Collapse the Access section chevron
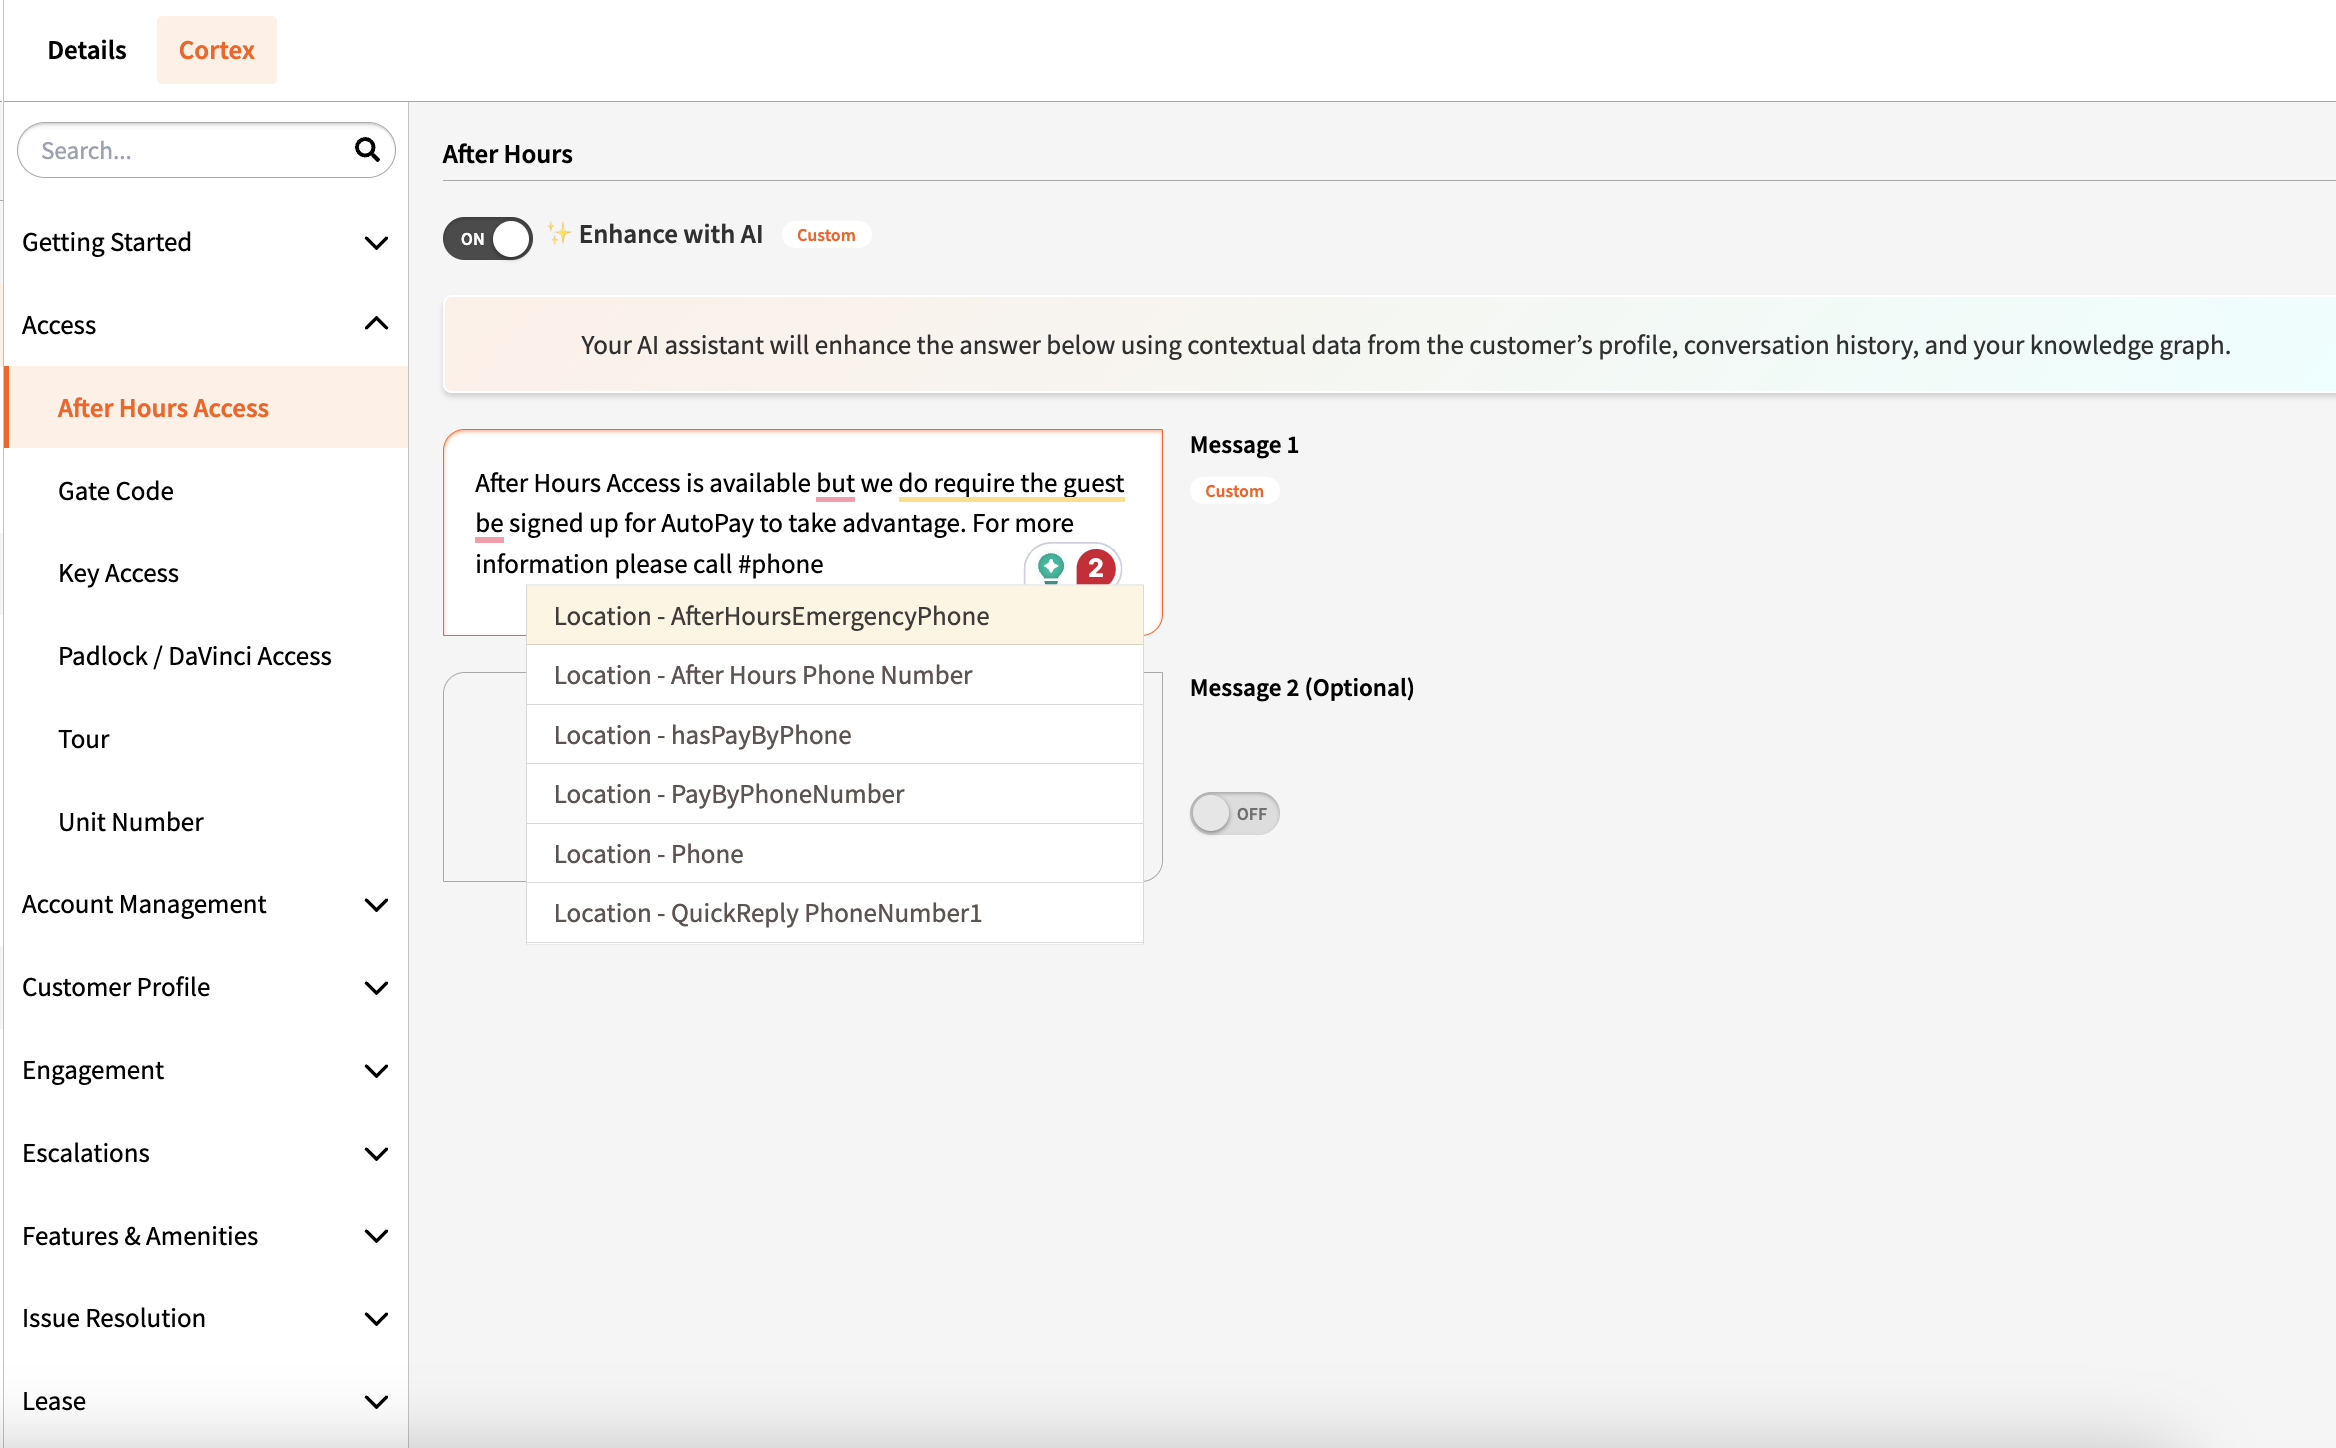 coord(376,324)
